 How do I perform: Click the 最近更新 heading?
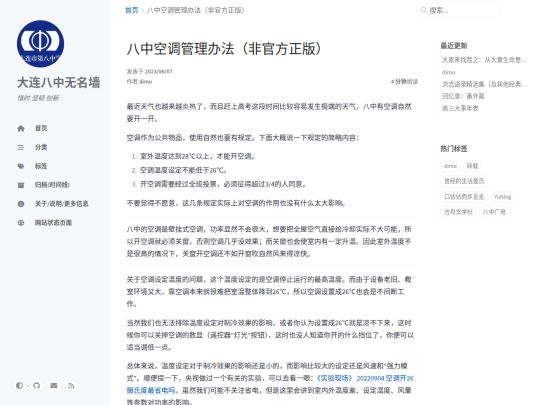[x=454, y=45]
